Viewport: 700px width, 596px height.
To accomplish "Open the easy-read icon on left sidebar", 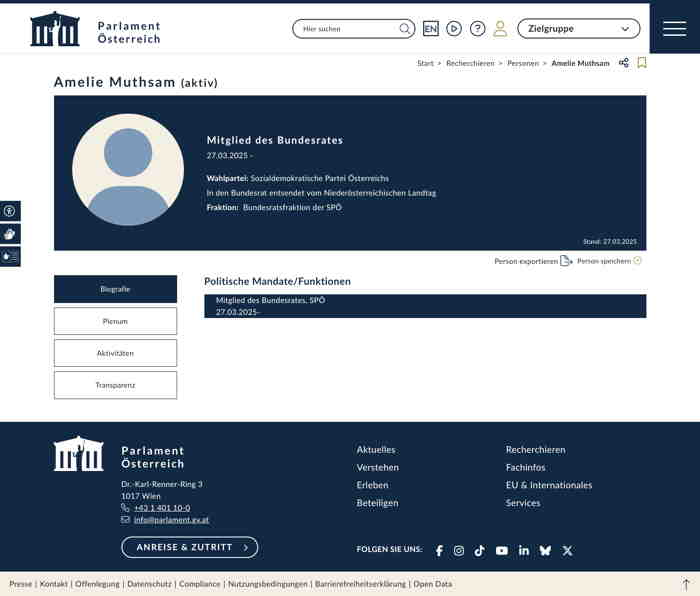I will pos(10,256).
